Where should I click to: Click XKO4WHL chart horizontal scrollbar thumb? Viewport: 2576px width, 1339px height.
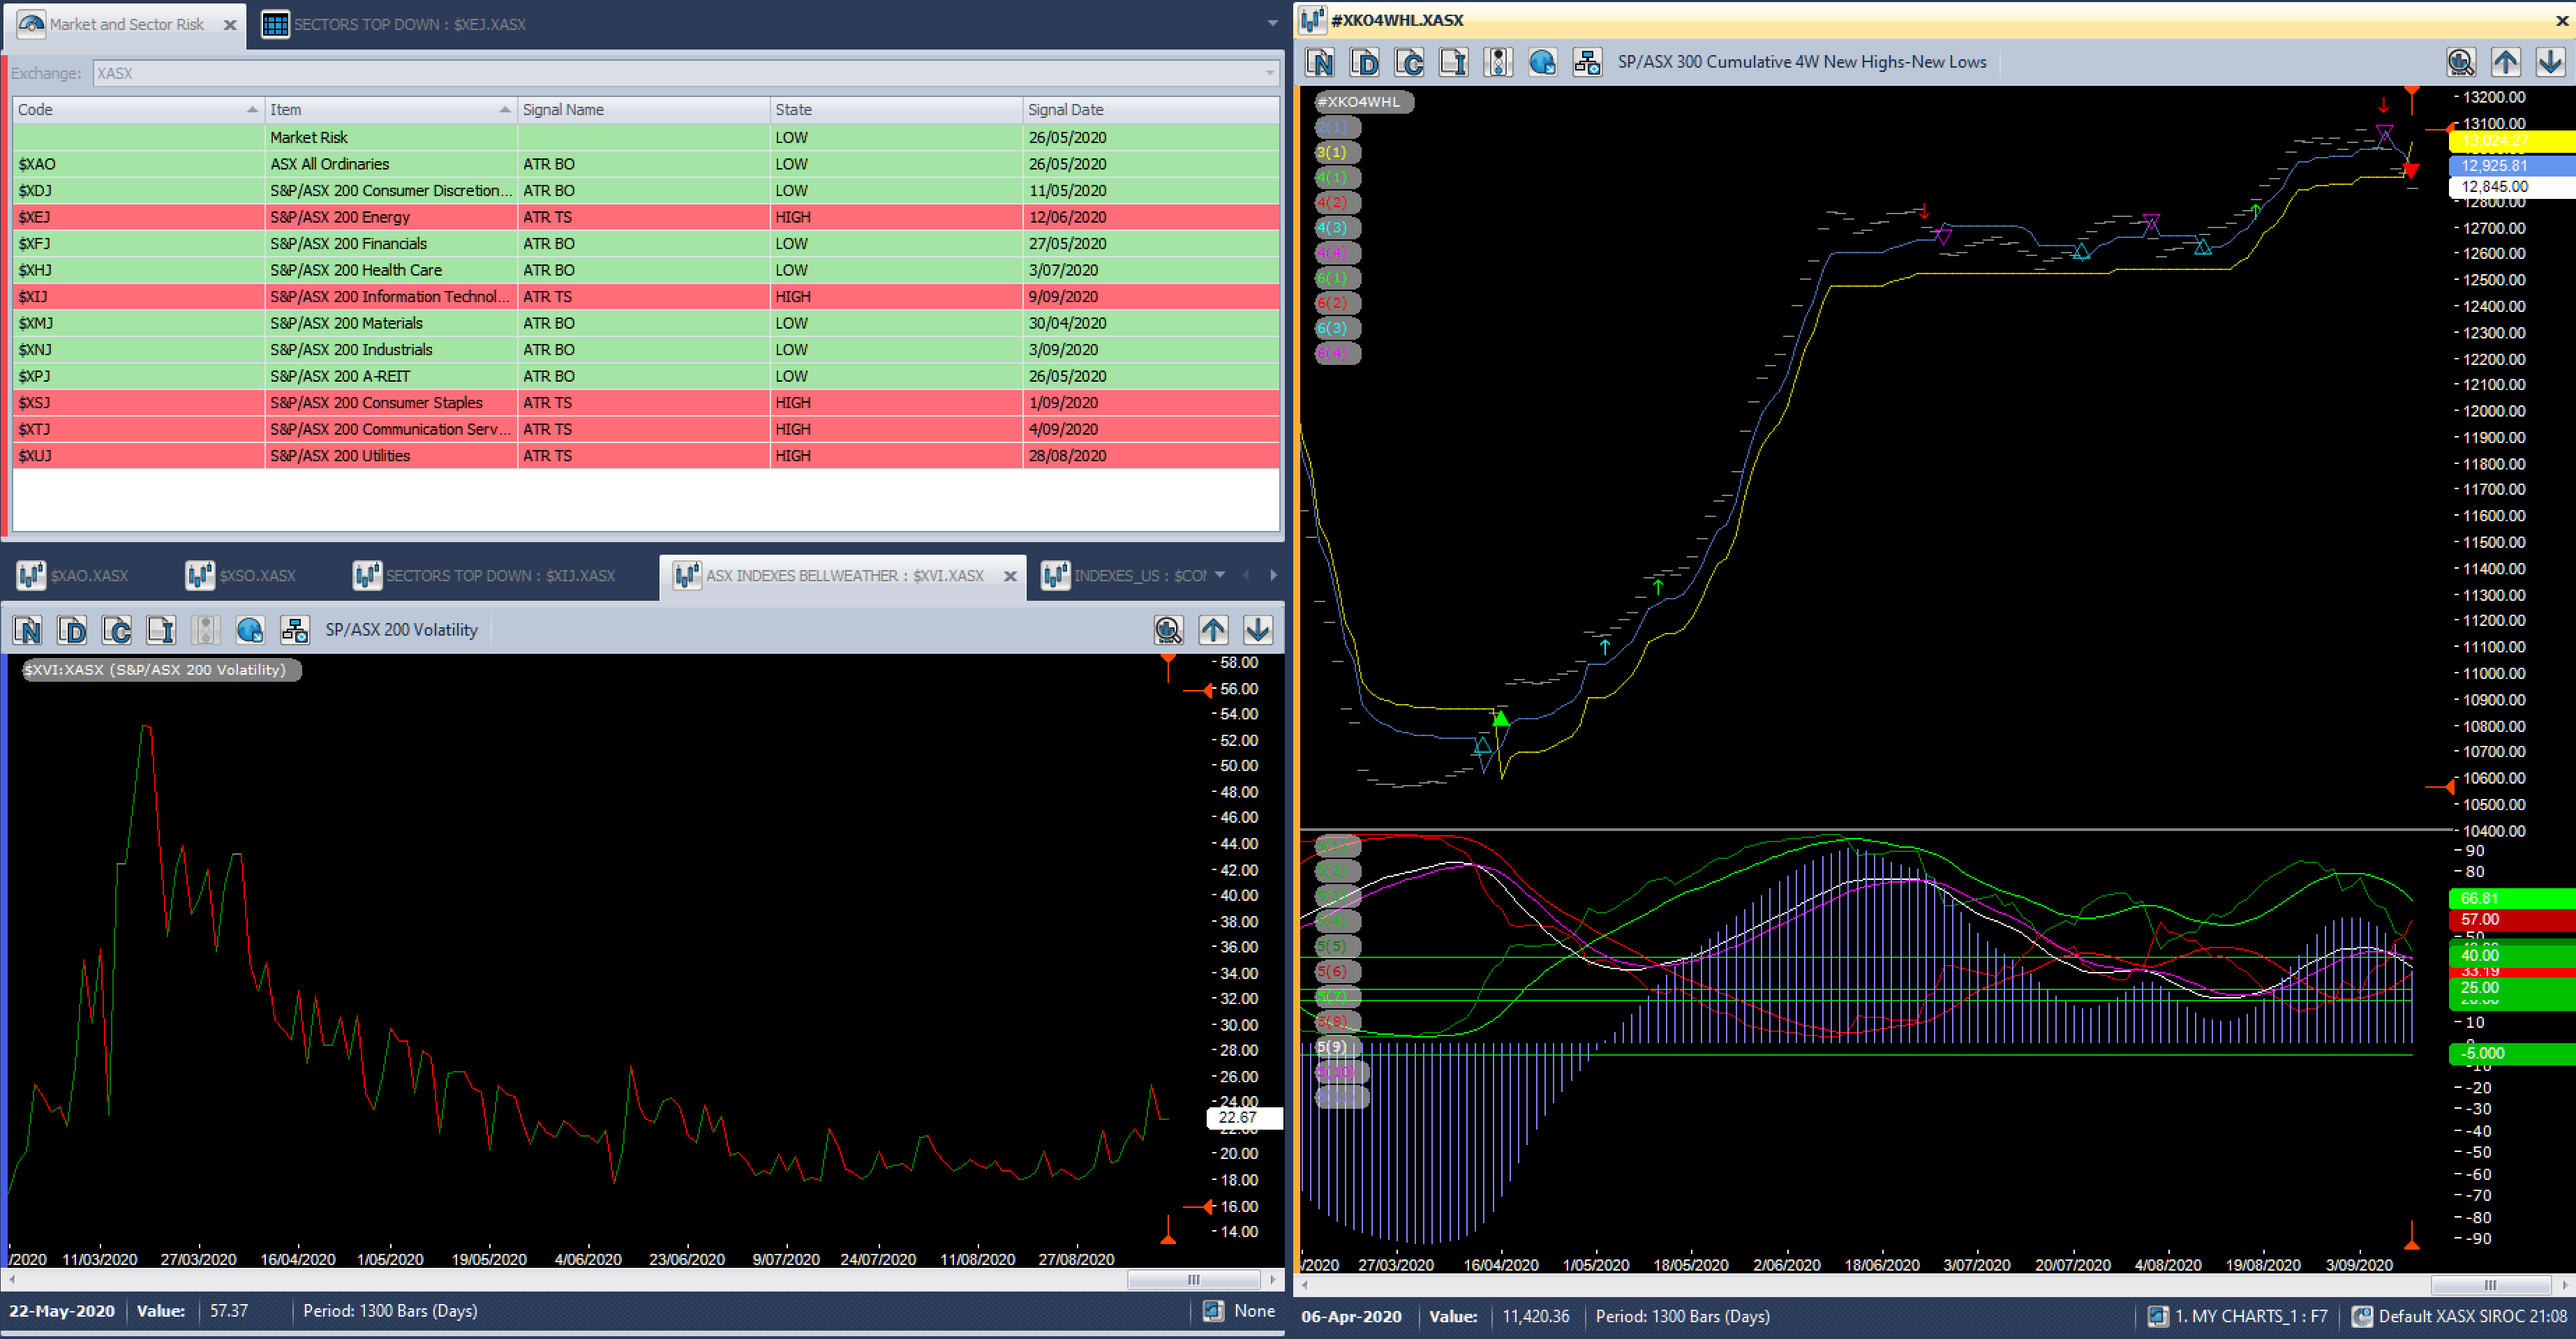coord(2490,1285)
